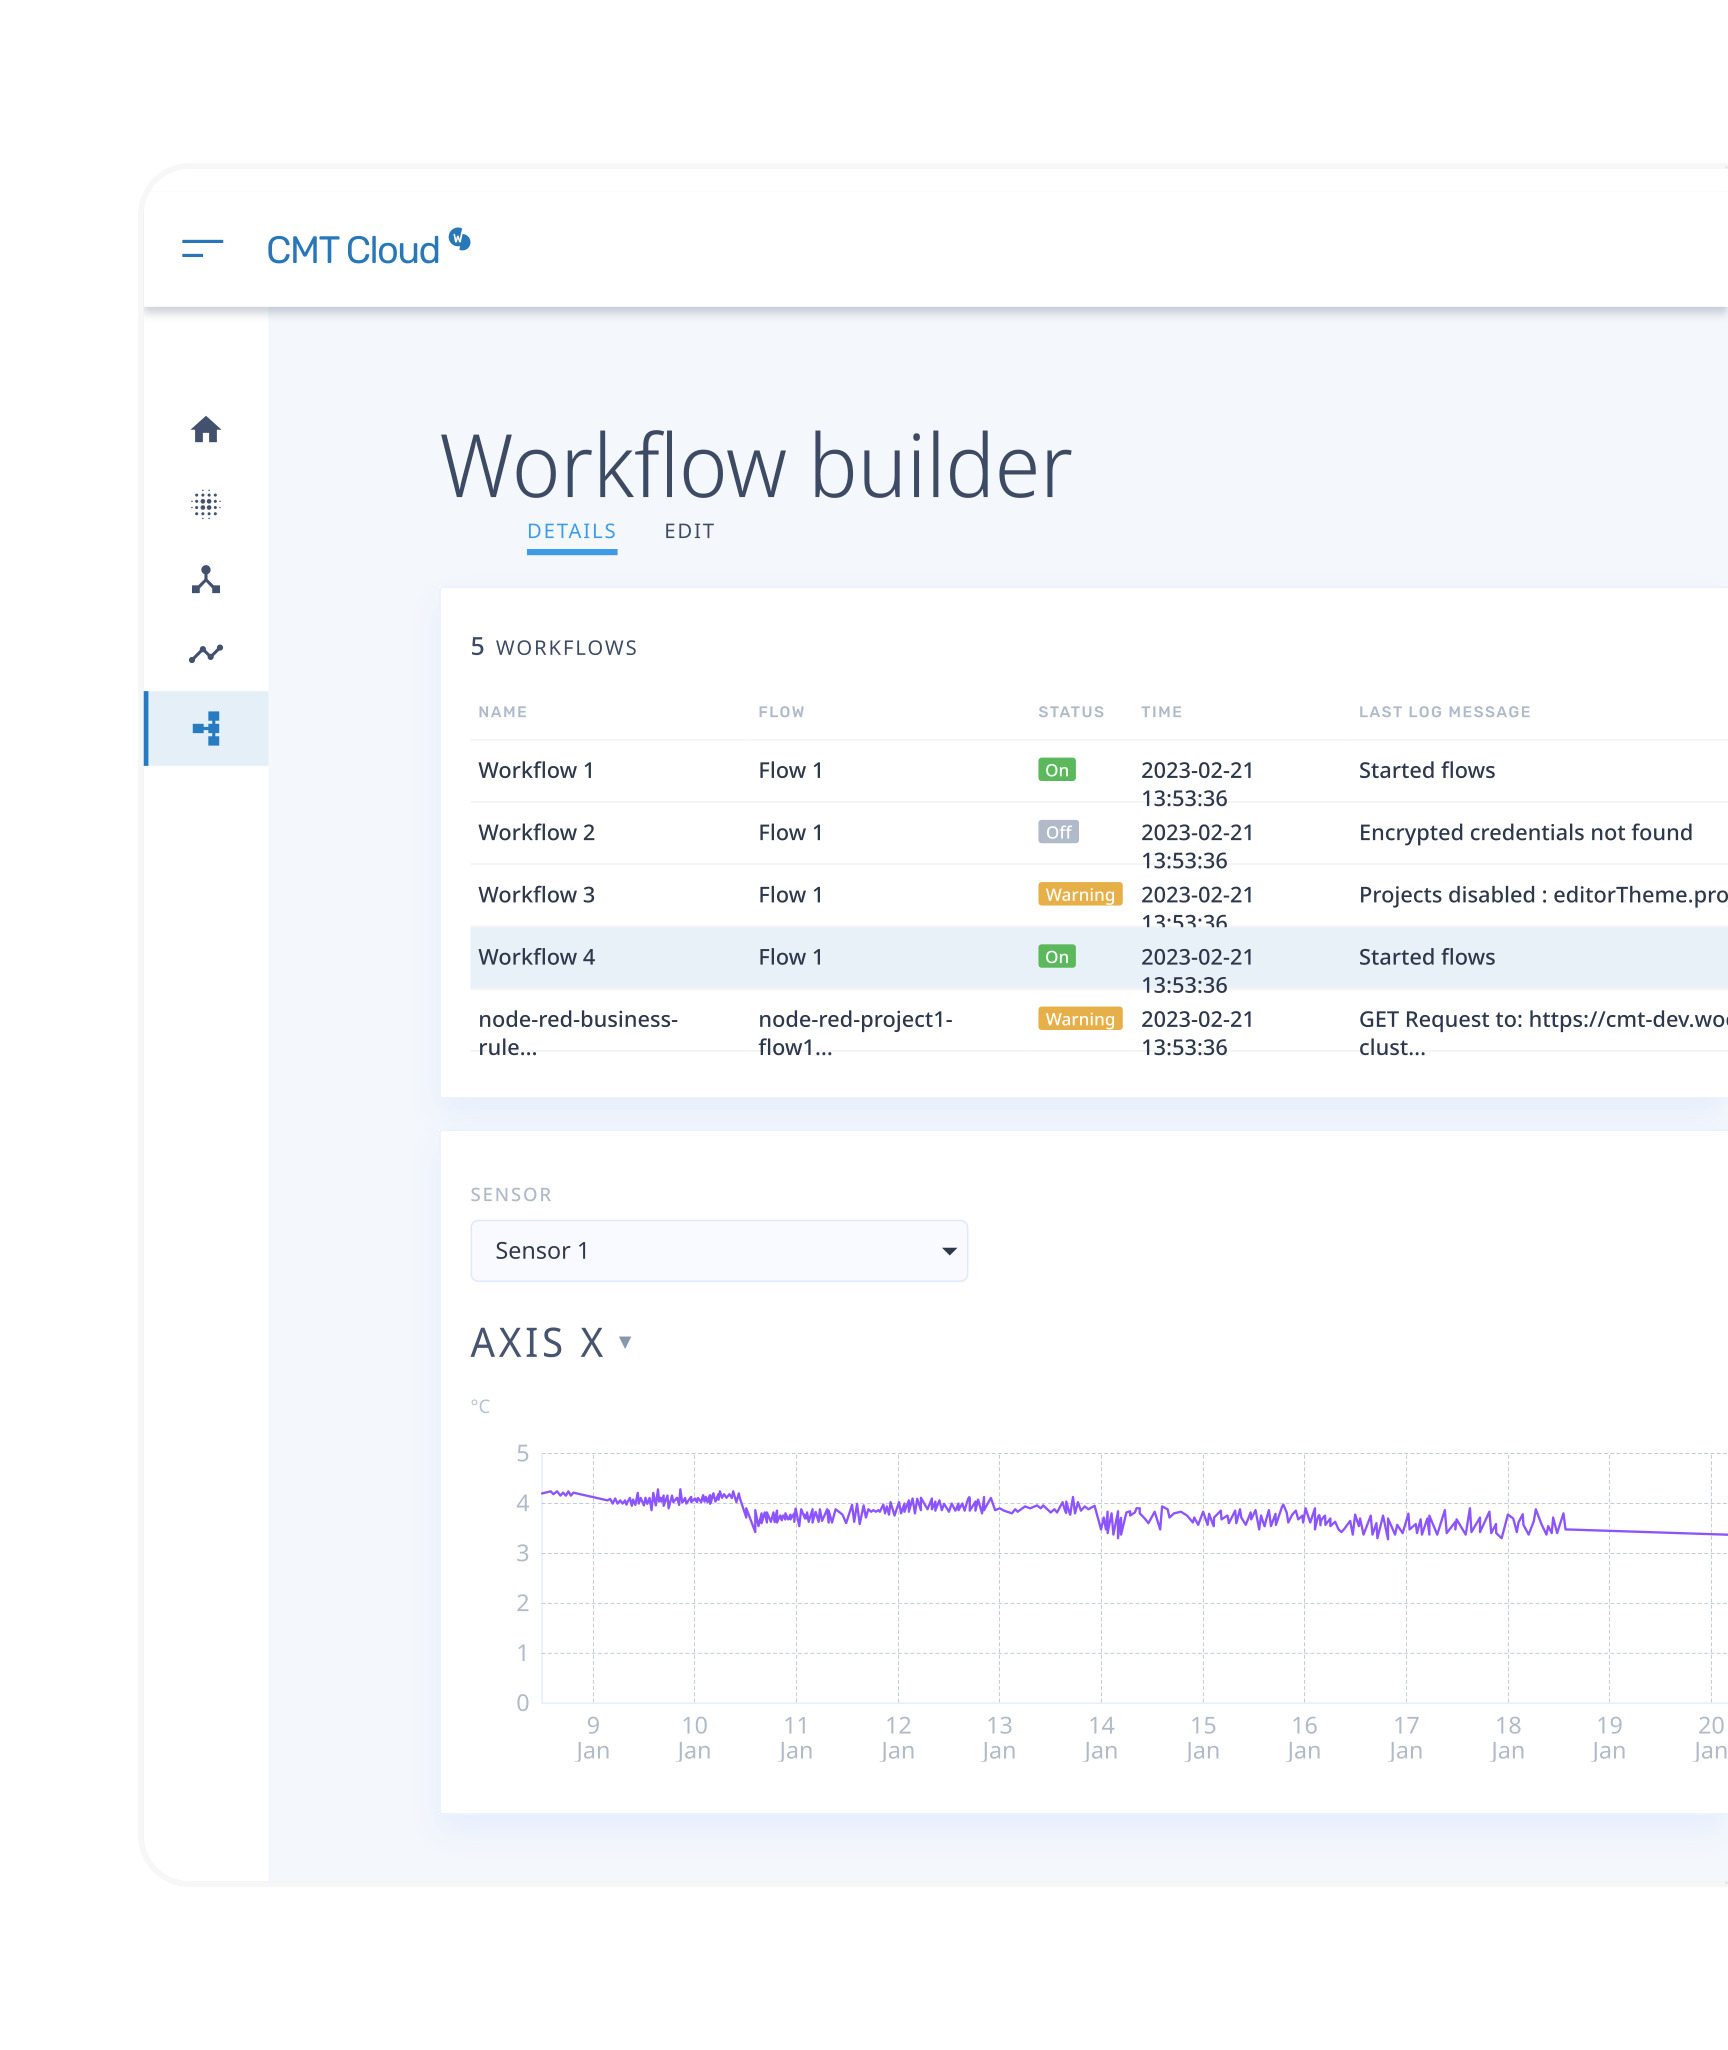Click the GET Request log message
1728x2050 pixels.
click(1543, 1033)
